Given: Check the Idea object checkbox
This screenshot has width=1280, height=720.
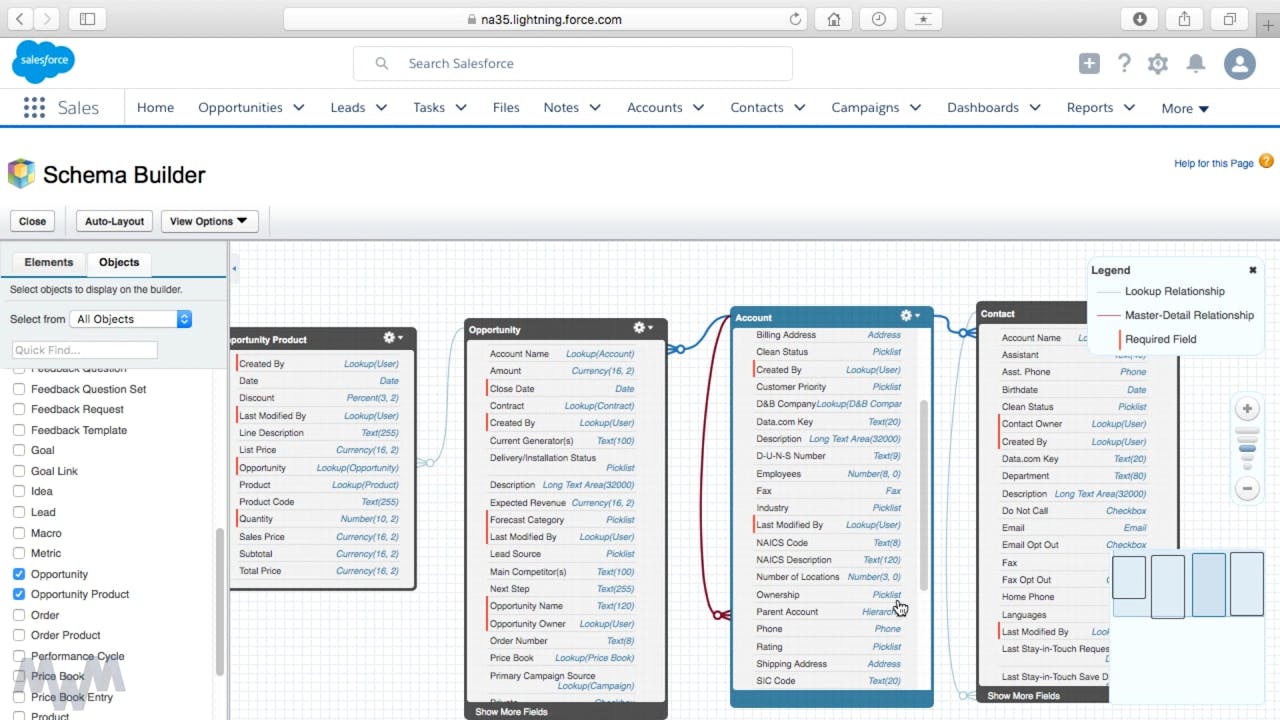Looking at the screenshot, I should pyautogui.click(x=19, y=491).
